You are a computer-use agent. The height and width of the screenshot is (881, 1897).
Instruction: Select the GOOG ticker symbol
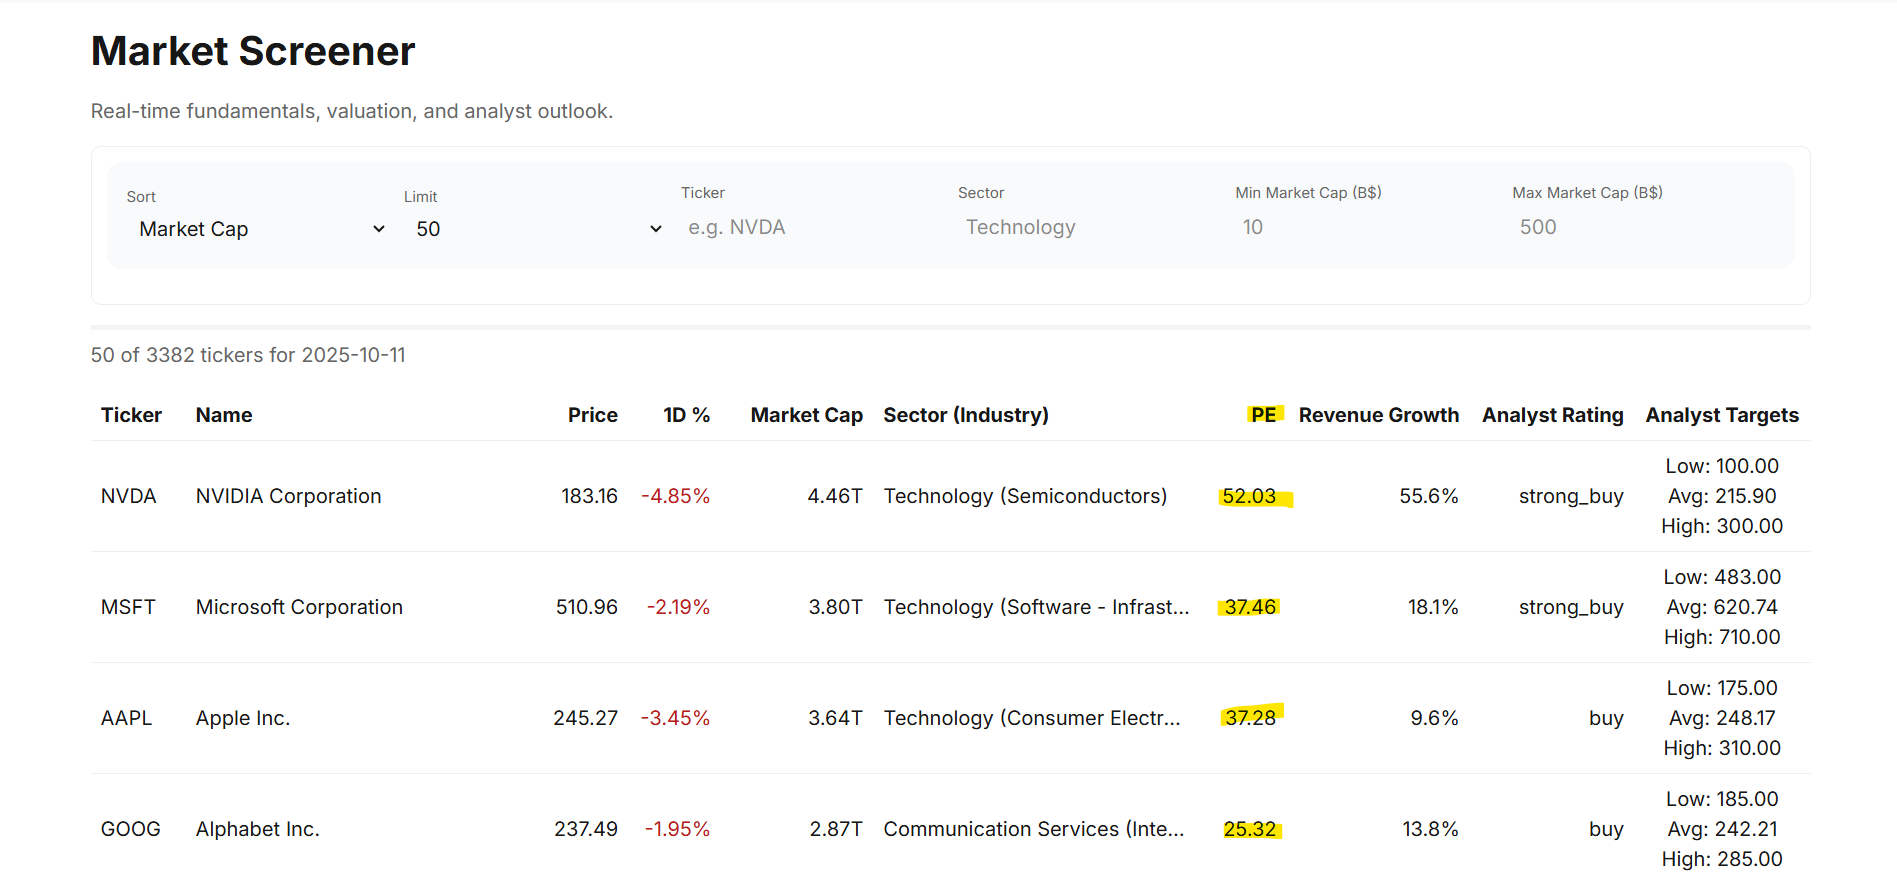[x=131, y=829]
